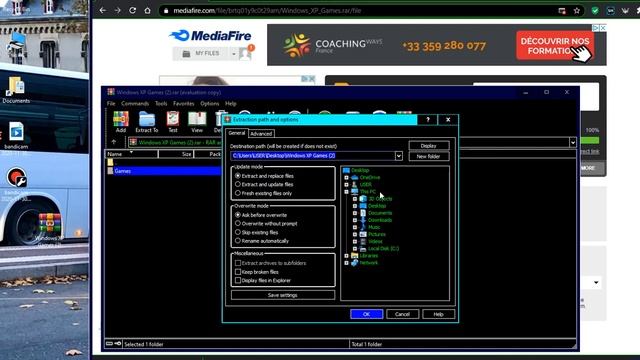Click the Cancel button in extraction dialog
The height and width of the screenshot is (360, 640).
[402, 314]
